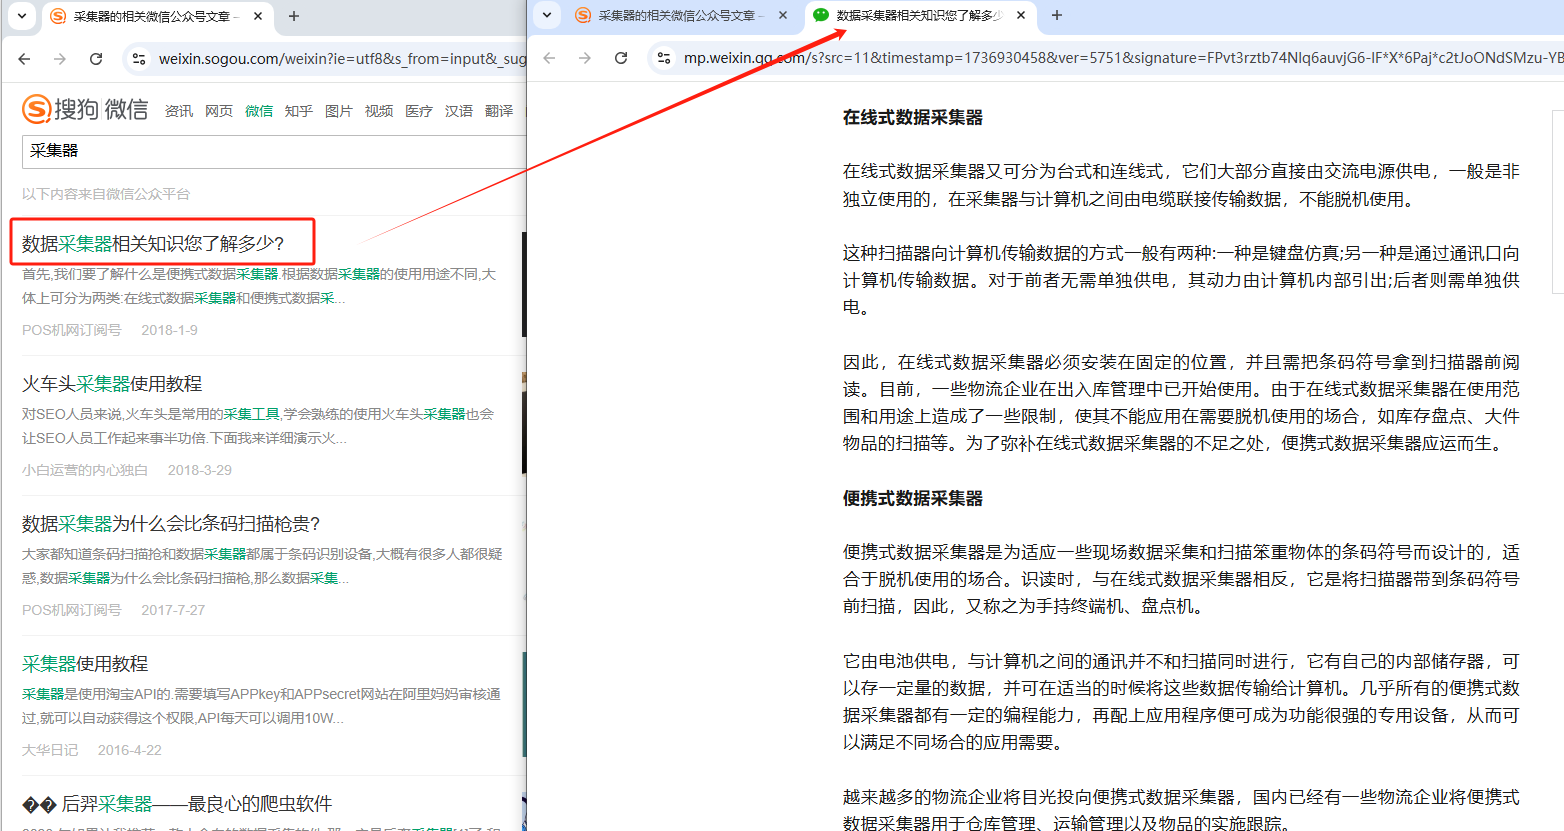Click the Sogou favicon on left window tab
Image resolution: width=1564 pixels, height=831 pixels.
pos(58,16)
